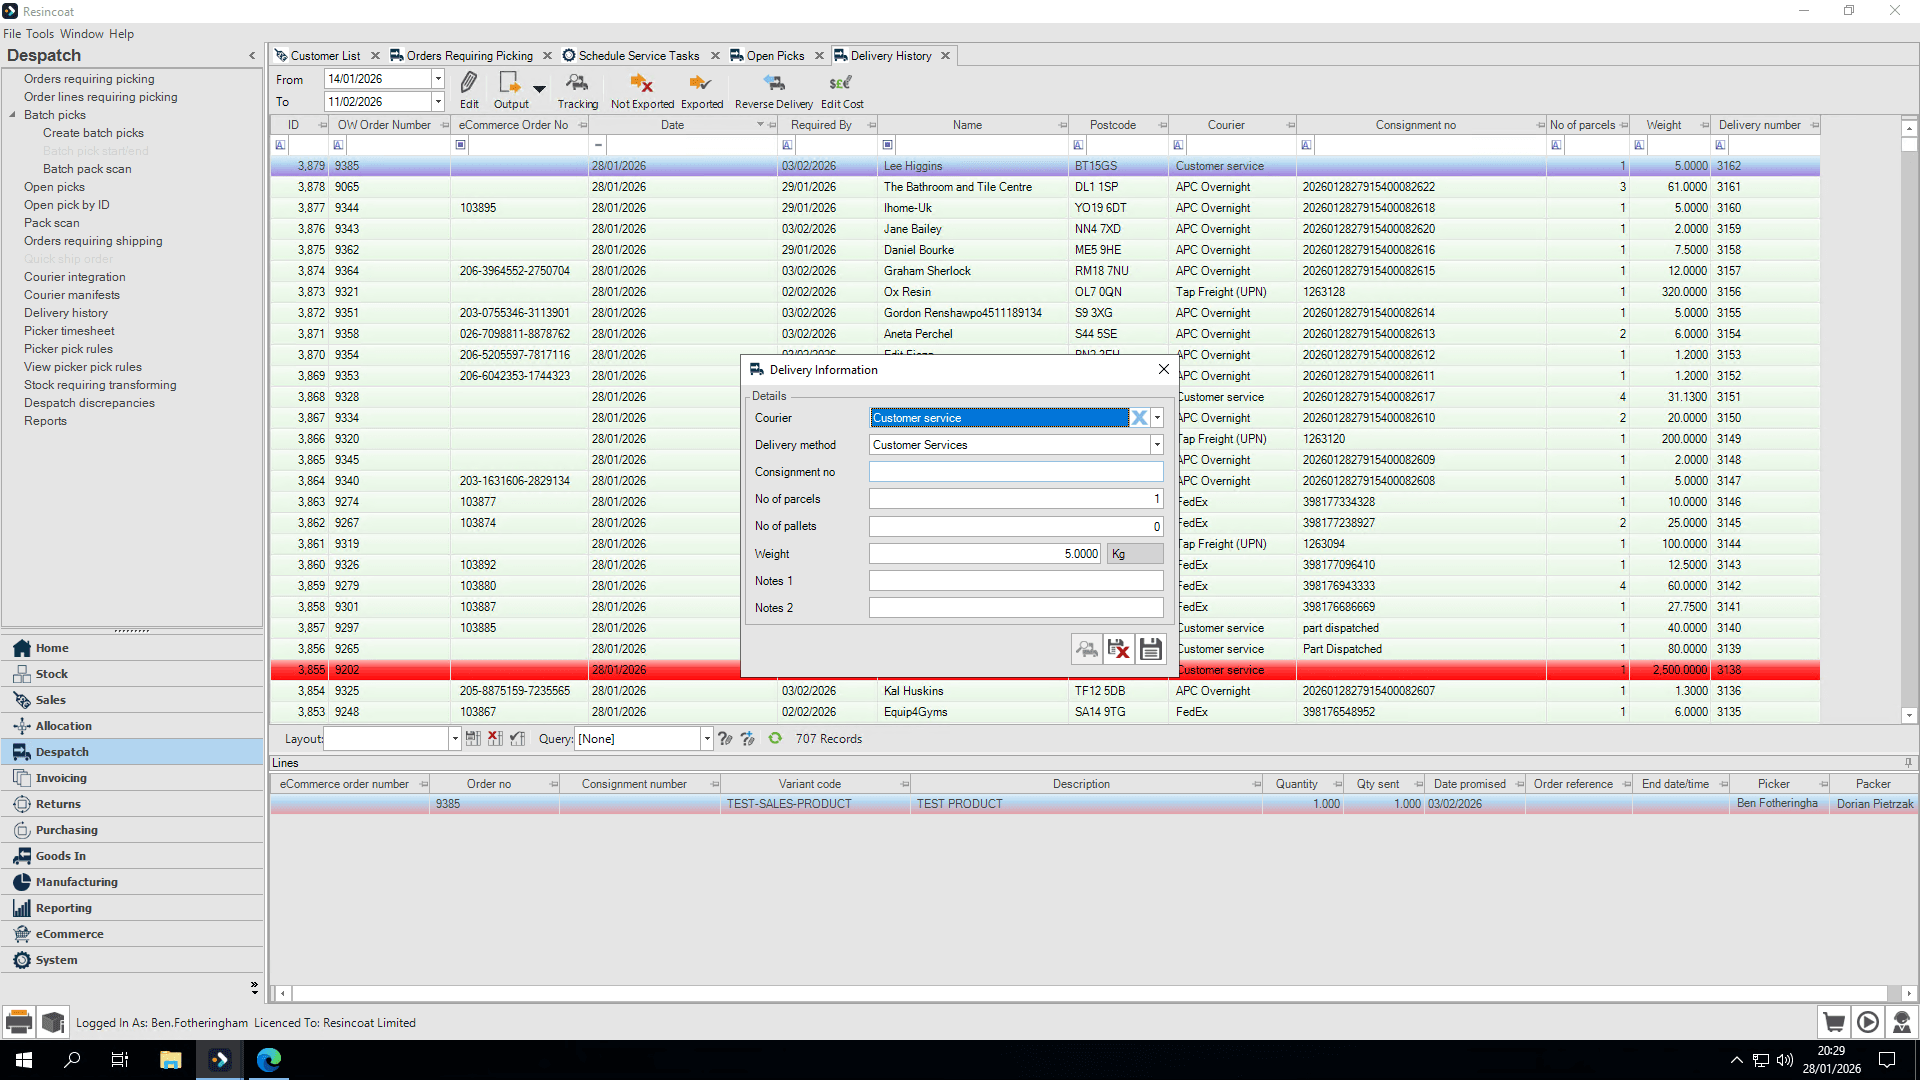Cancel changes in Delivery Information dialog
The height and width of the screenshot is (1080, 1920).
click(1119, 649)
